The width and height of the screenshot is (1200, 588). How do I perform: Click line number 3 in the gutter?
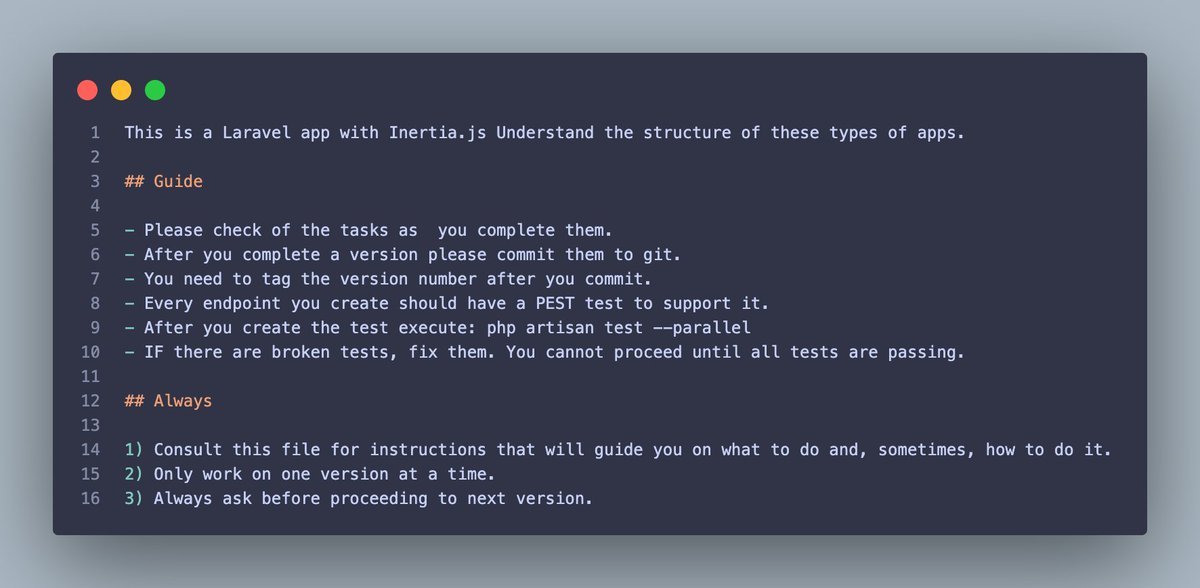(94, 181)
